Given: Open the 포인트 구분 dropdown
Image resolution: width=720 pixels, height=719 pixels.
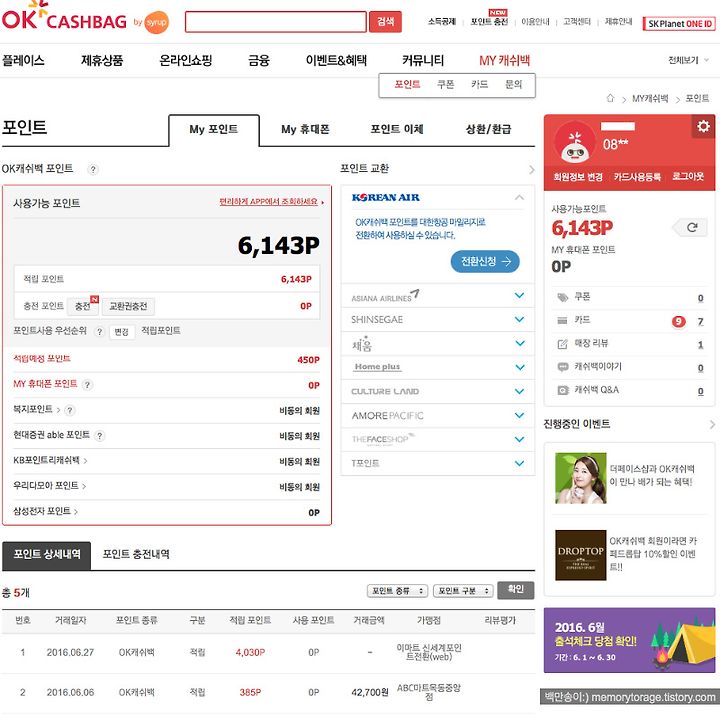Looking at the screenshot, I should click(463, 590).
